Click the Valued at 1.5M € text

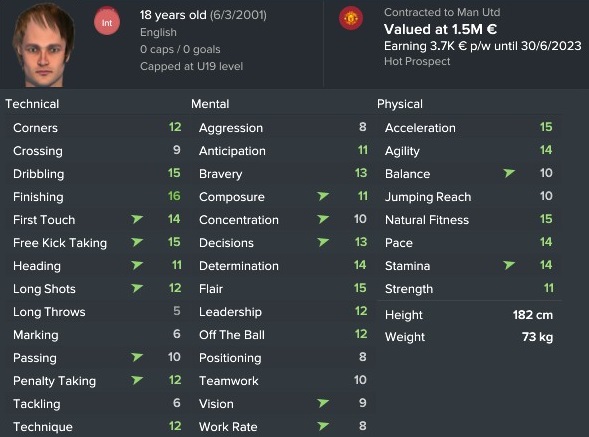click(x=440, y=29)
